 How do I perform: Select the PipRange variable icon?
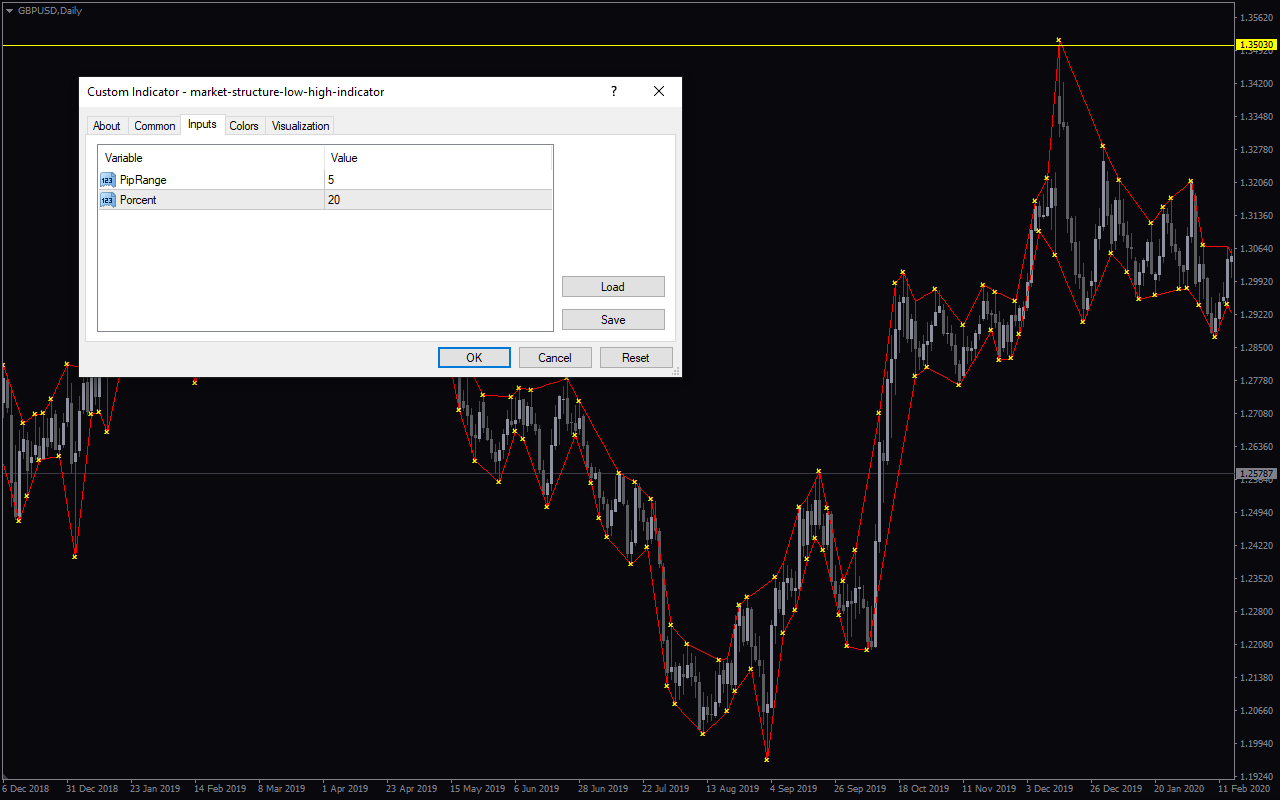point(108,180)
